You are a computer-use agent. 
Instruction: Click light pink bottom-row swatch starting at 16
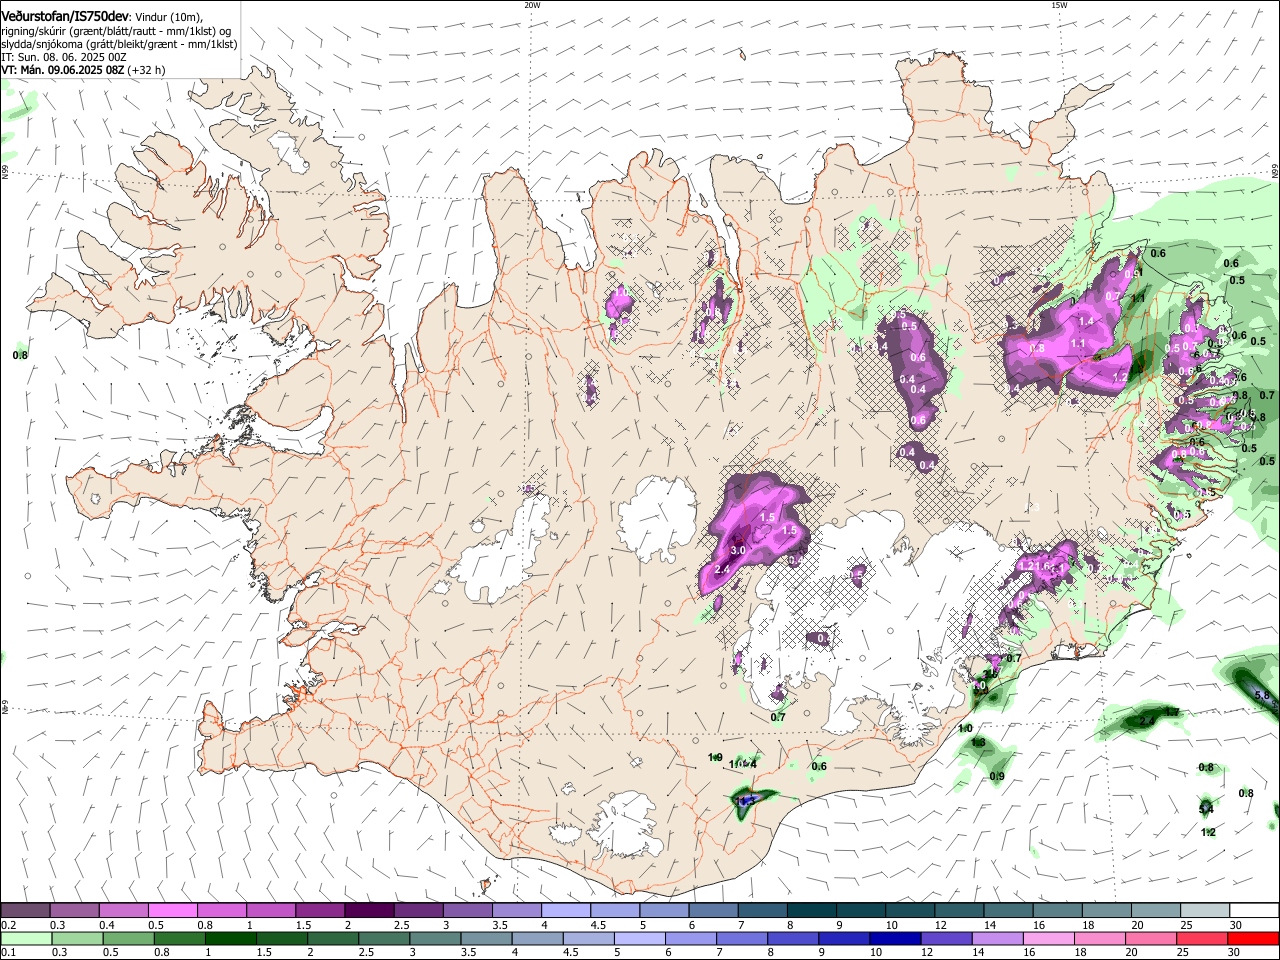pyautogui.click(x=1048, y=938)
